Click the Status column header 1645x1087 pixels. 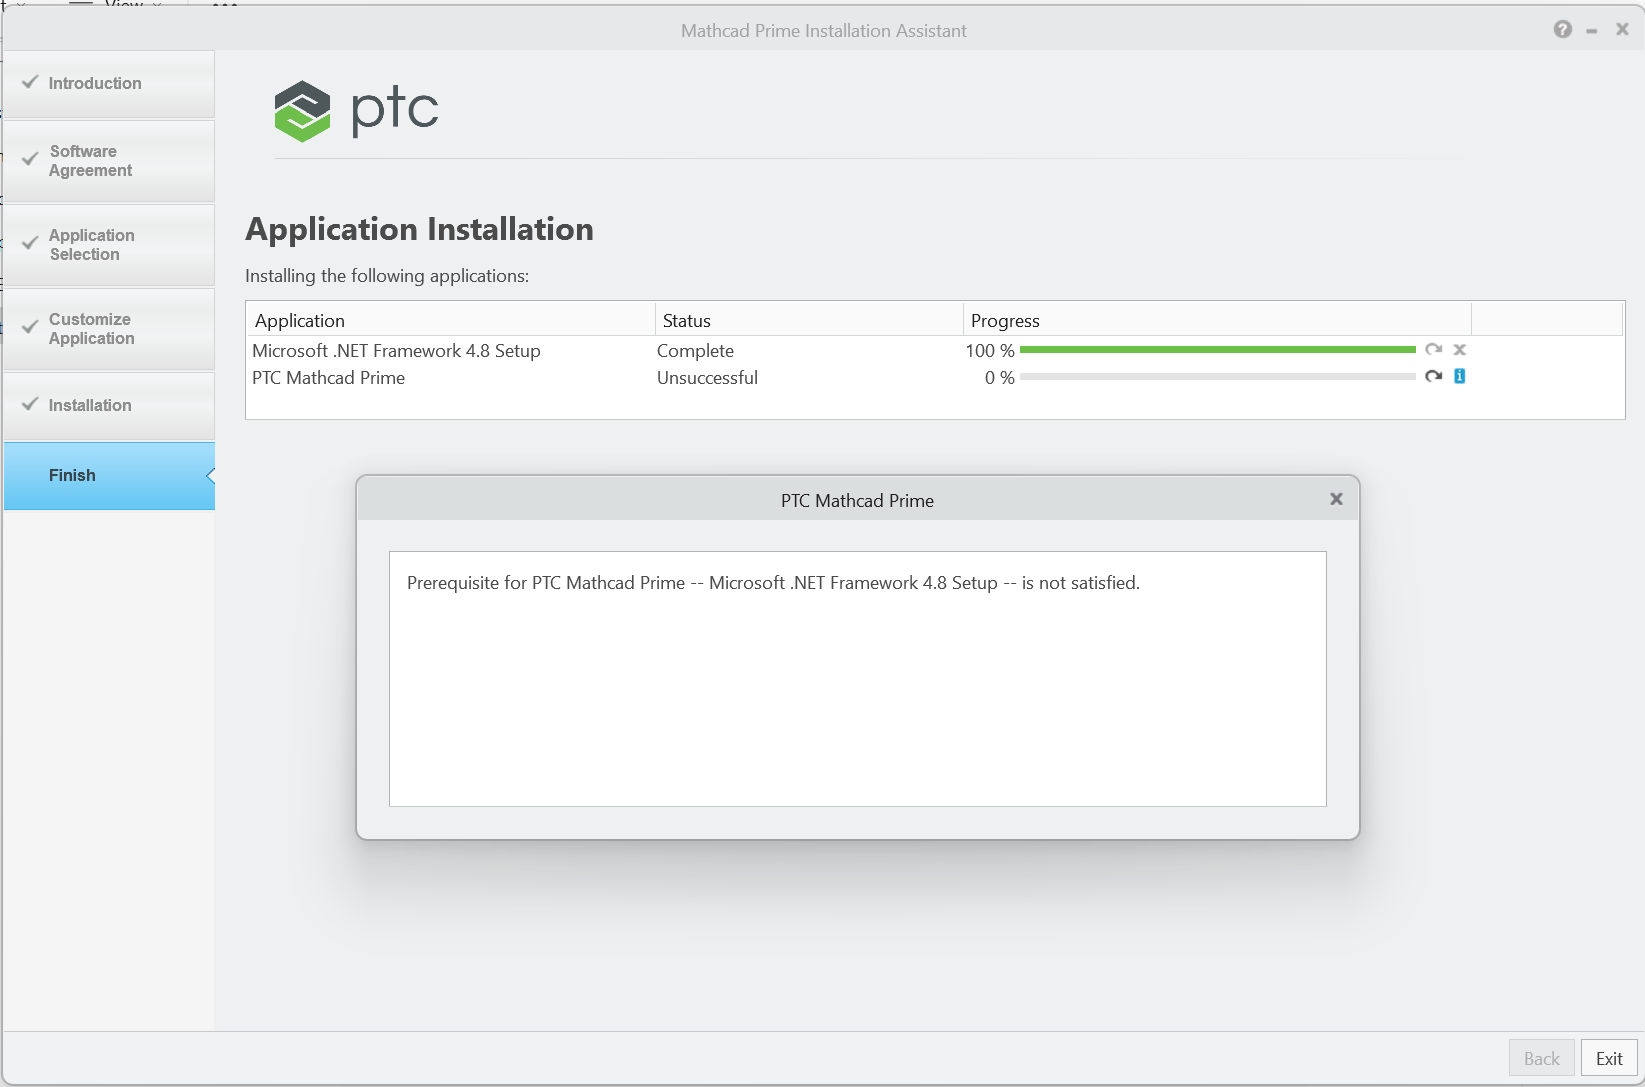[x=686, y=320]
